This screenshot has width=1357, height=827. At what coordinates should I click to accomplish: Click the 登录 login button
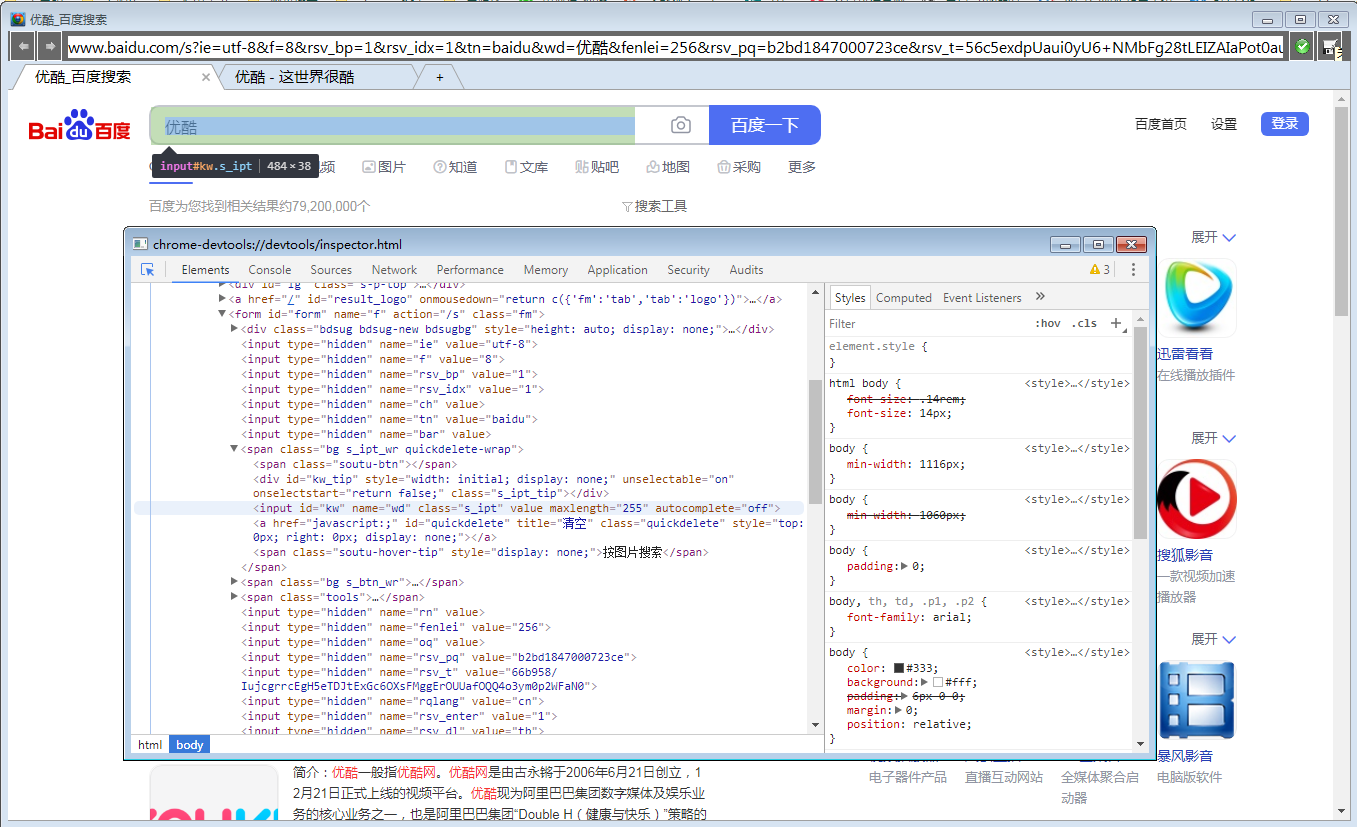pos(1283,123)
